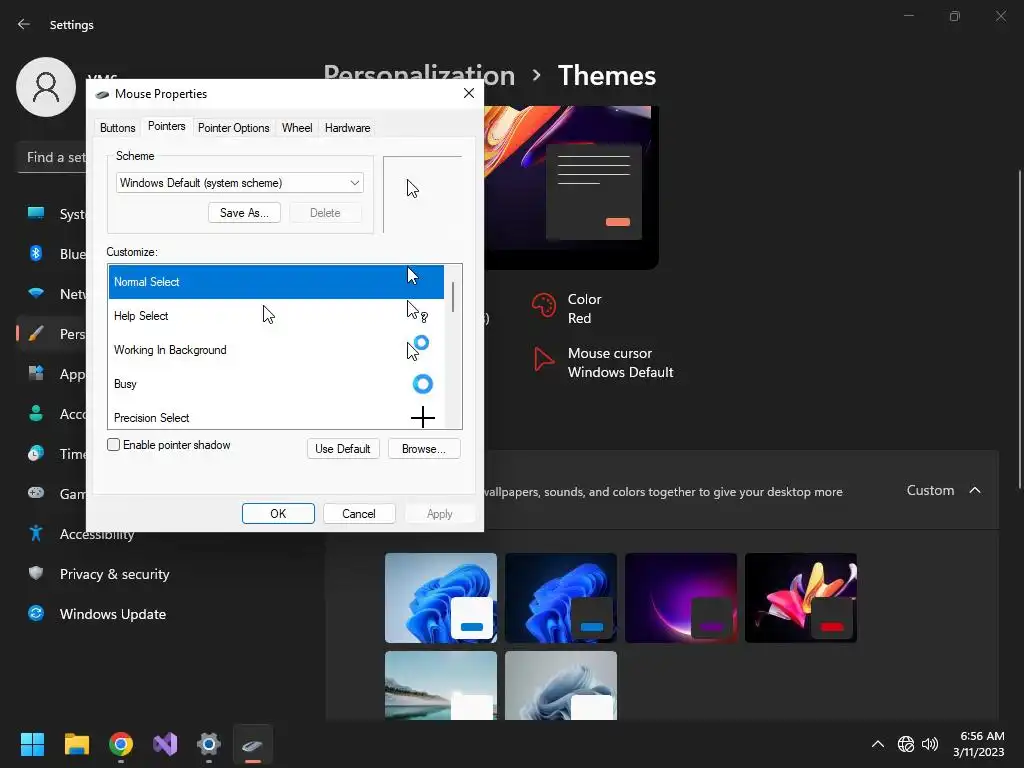Image resolution: width=1024 pixels, height=768 pixels.
Task: Collapse the Custom theme expander
Action: (x=975, y=490)
